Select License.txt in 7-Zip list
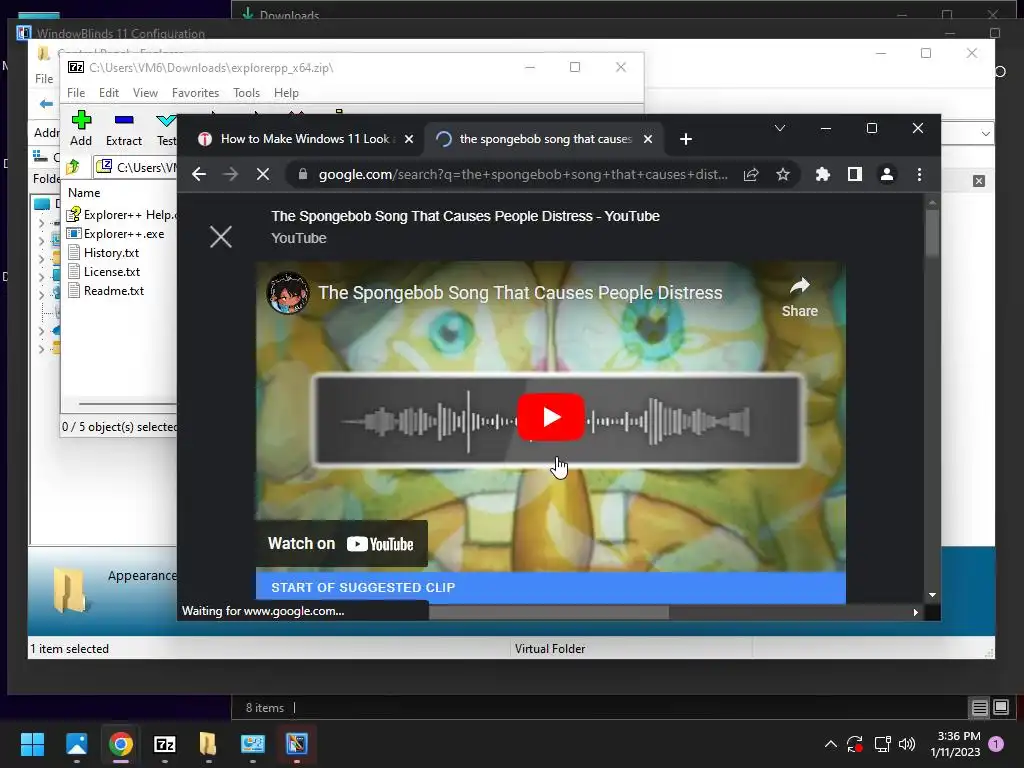 tap(104, 272)
